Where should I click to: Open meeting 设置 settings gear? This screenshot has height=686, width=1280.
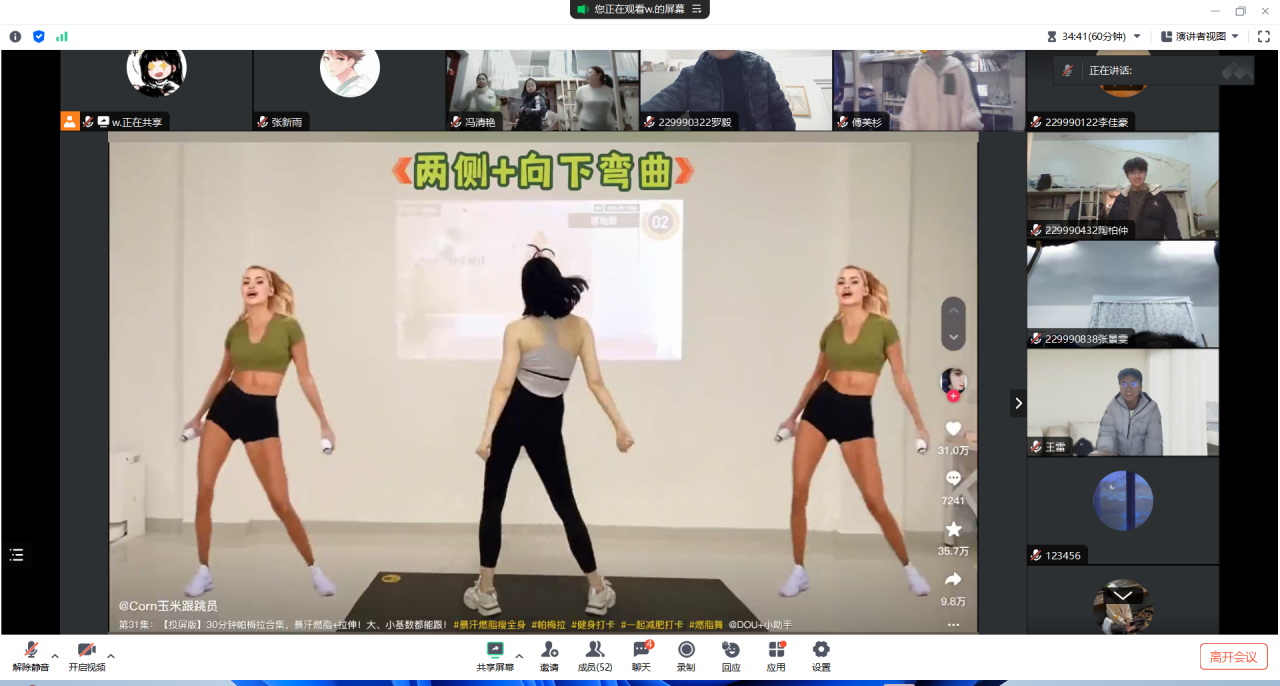pos(821,654)
